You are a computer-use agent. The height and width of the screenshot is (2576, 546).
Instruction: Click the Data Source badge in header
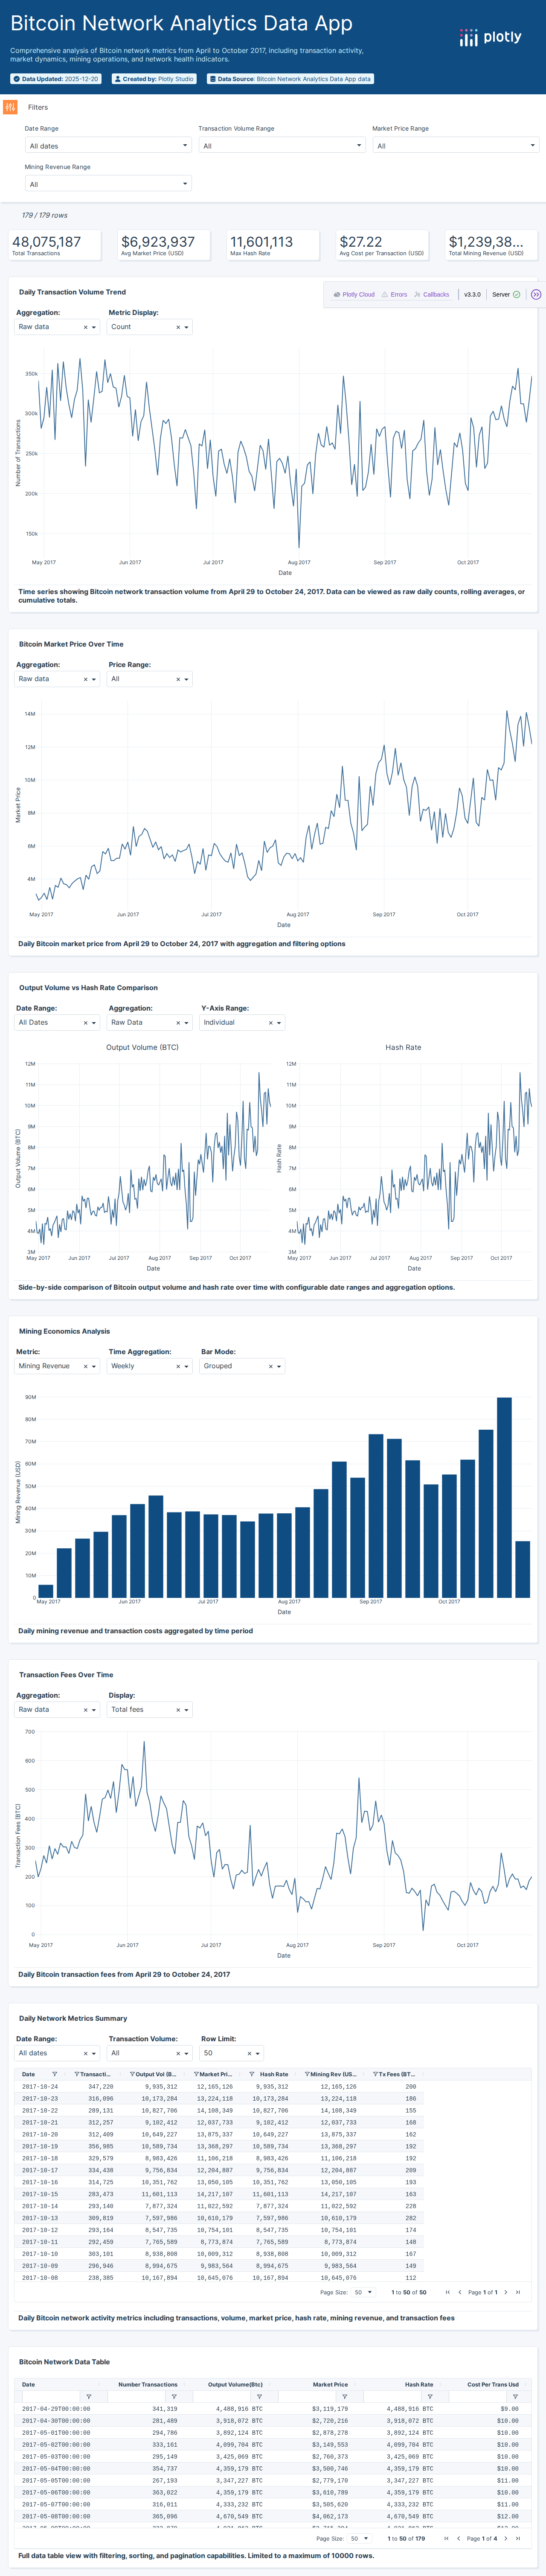coord(290,79)
